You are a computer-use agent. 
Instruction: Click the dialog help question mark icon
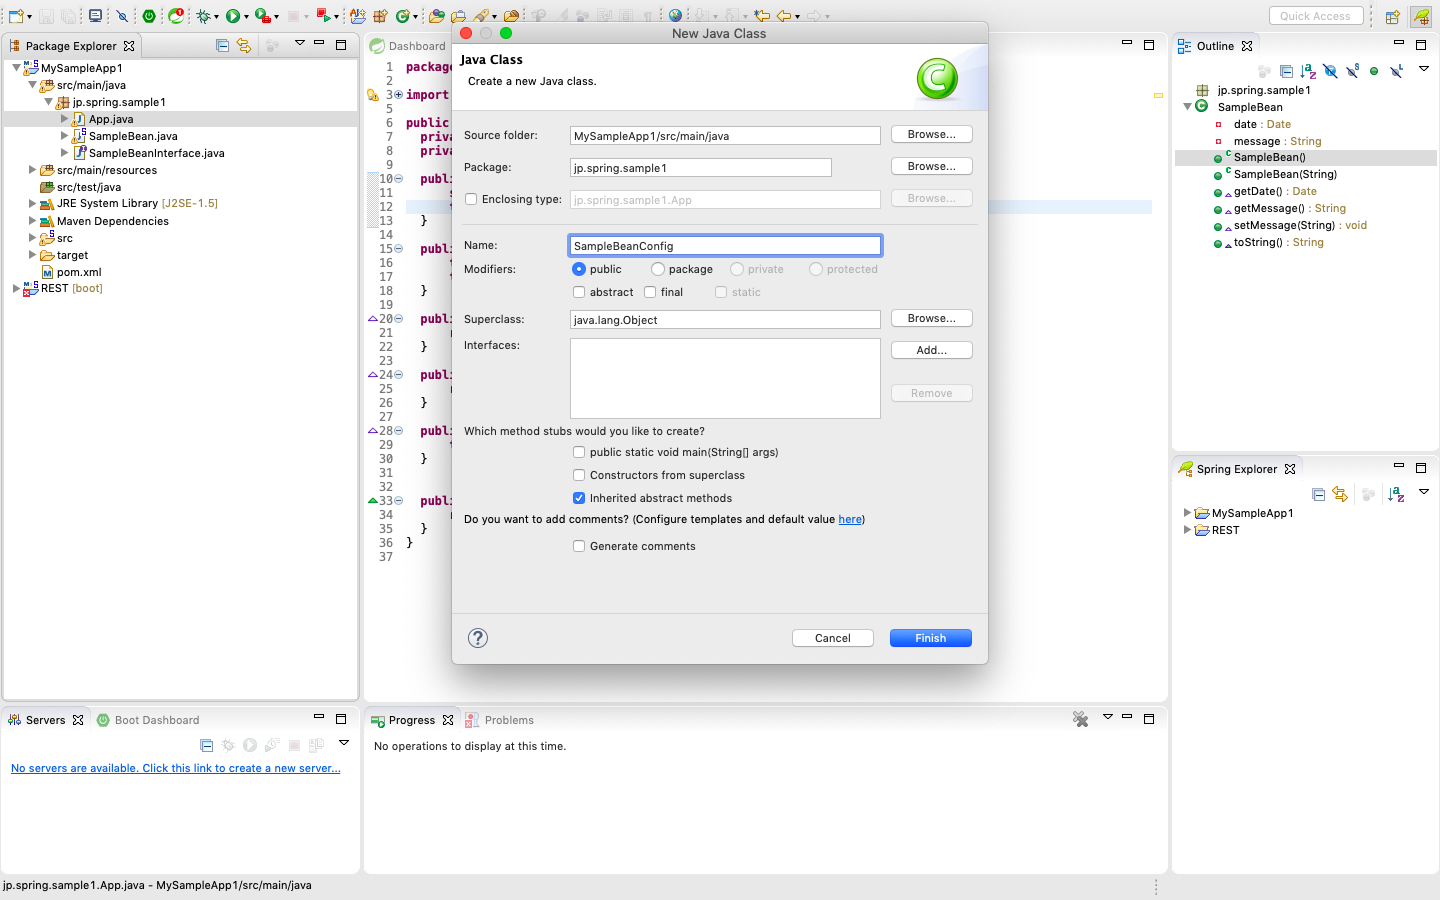478,638
